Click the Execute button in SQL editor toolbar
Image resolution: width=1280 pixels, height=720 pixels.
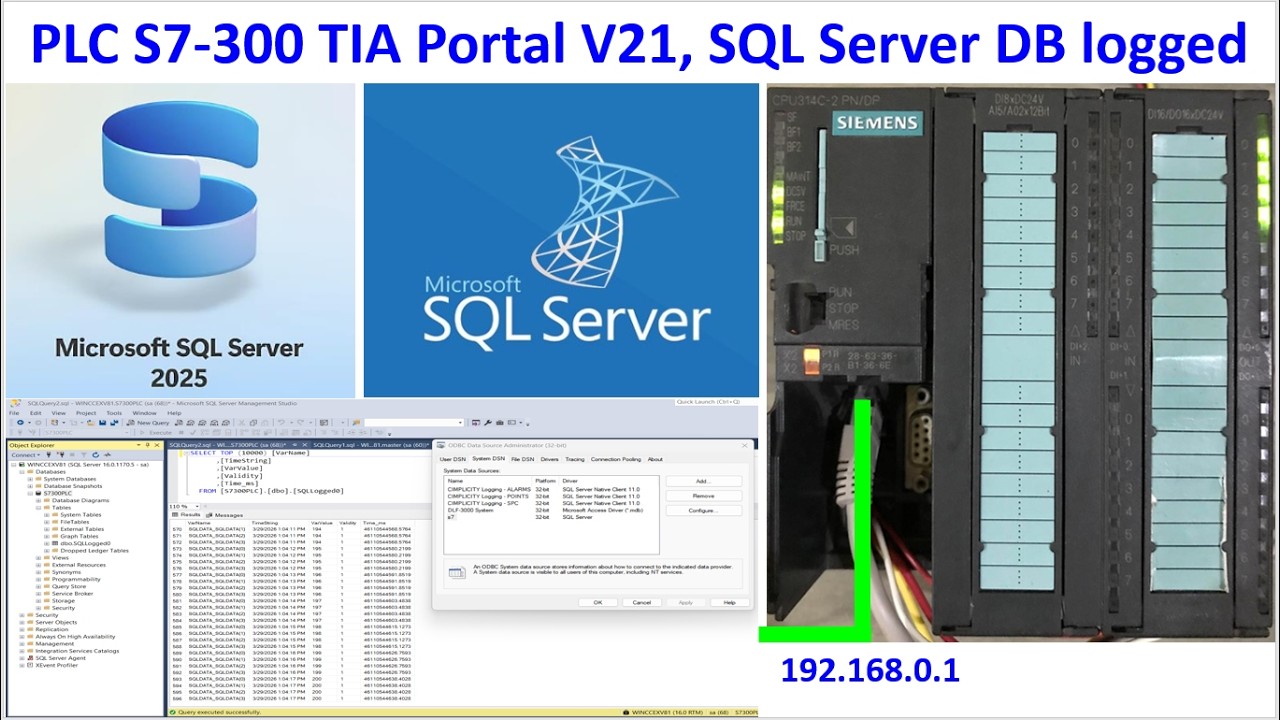156,433
